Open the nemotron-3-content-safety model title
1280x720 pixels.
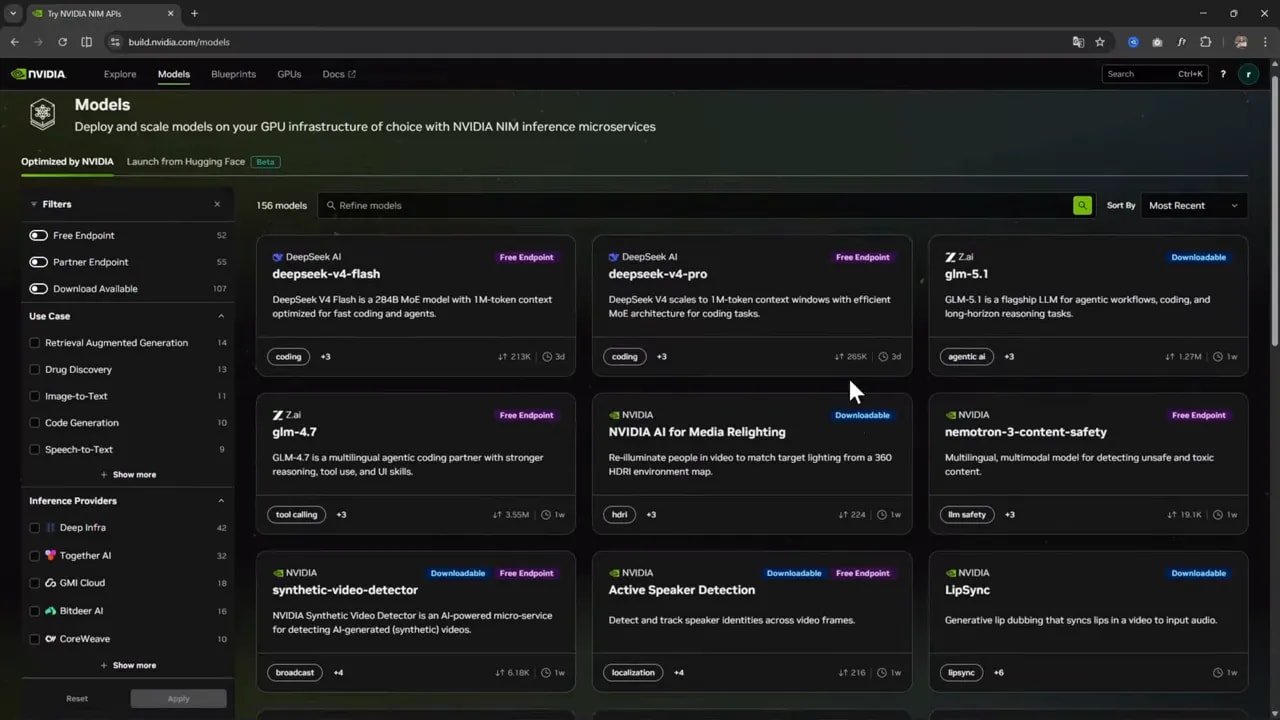tap(1026, 432)
